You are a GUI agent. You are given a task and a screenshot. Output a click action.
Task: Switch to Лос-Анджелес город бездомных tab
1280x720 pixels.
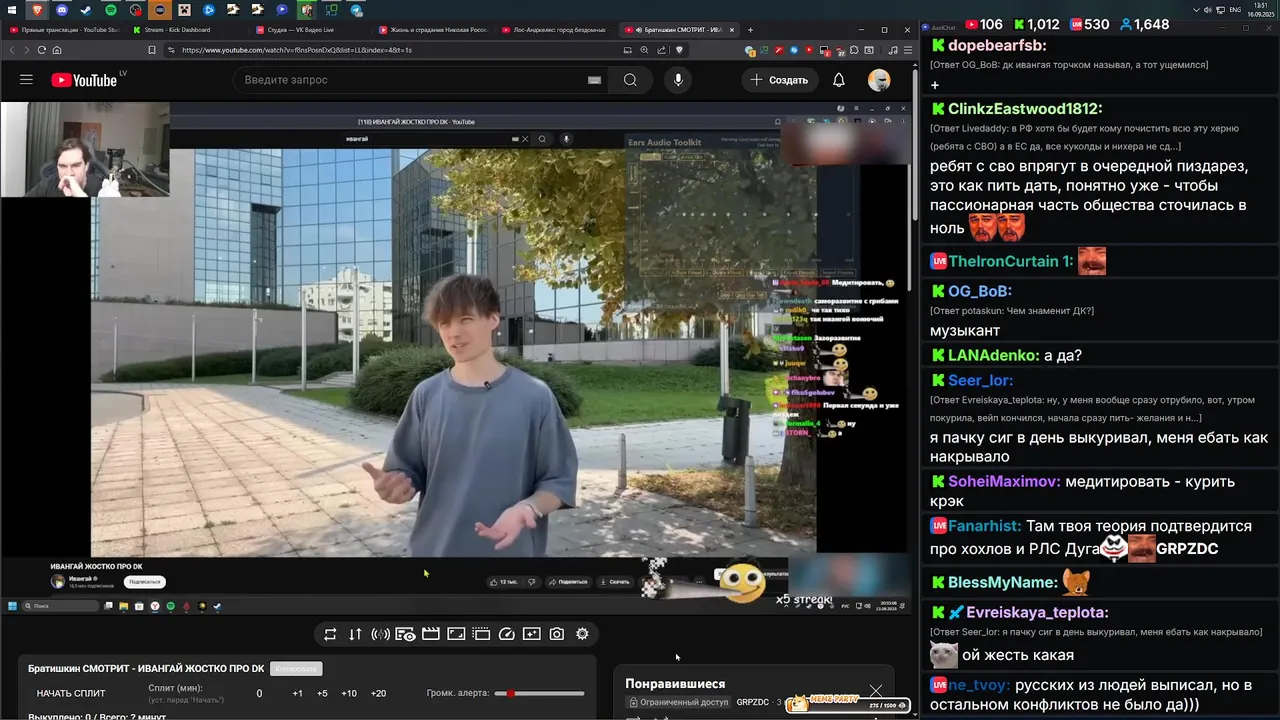pos(557,30)
